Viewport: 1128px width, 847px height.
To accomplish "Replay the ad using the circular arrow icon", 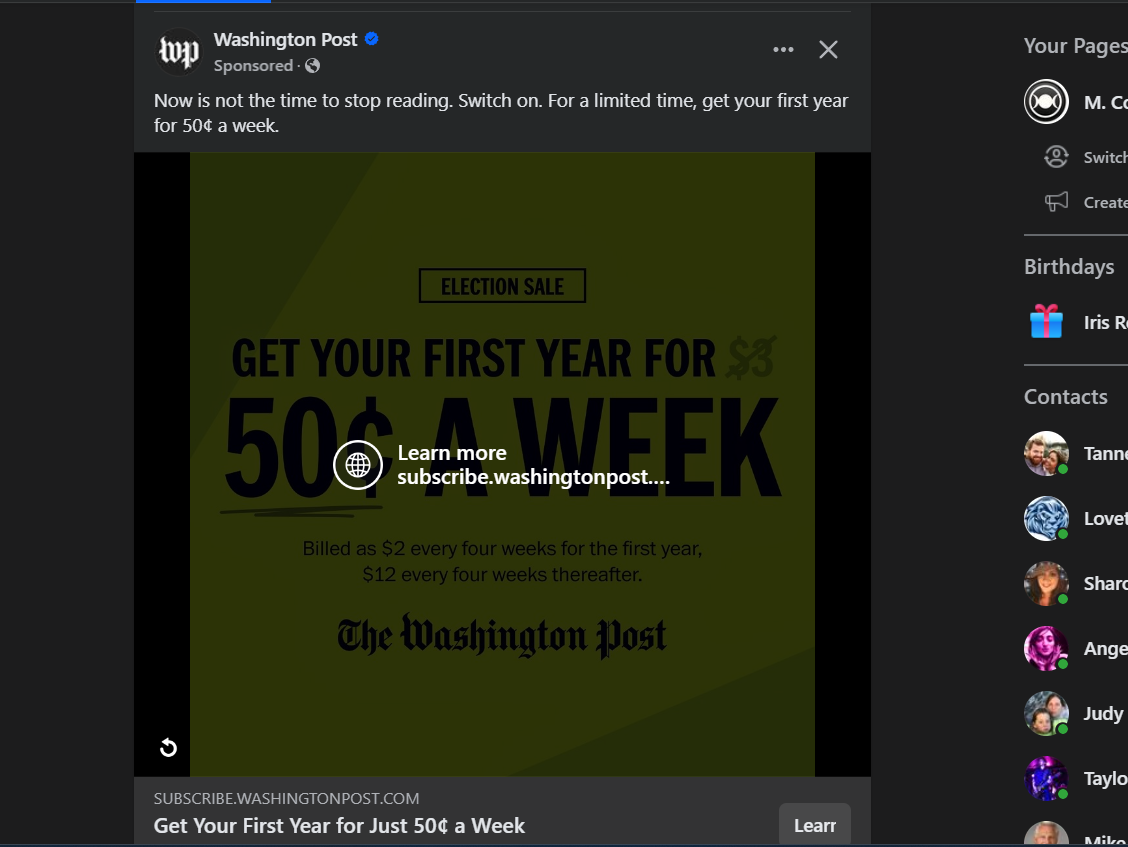I will (x=169, y=748).
